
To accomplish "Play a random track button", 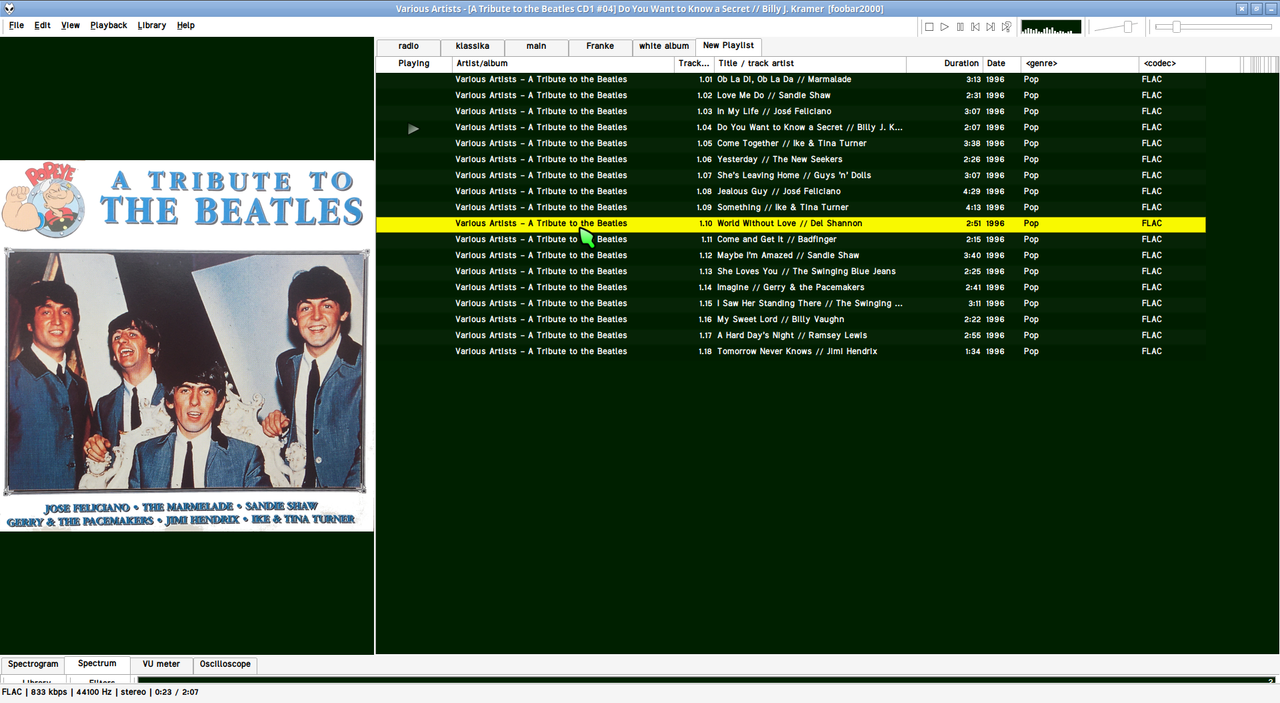I will 1006,27.
